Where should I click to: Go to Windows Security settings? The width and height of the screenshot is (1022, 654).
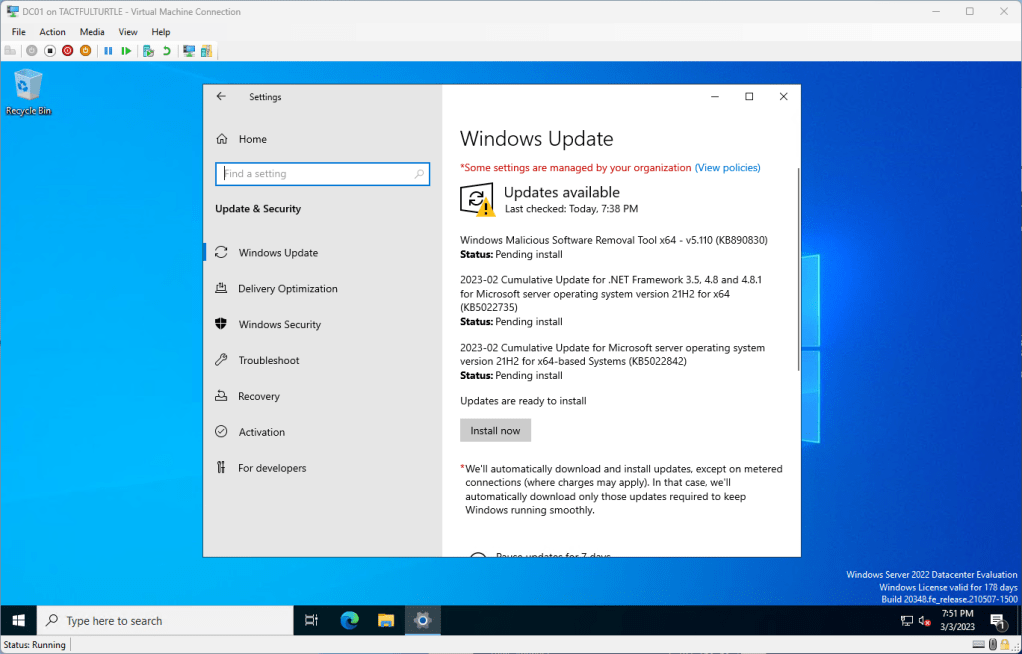pos(279,325)
